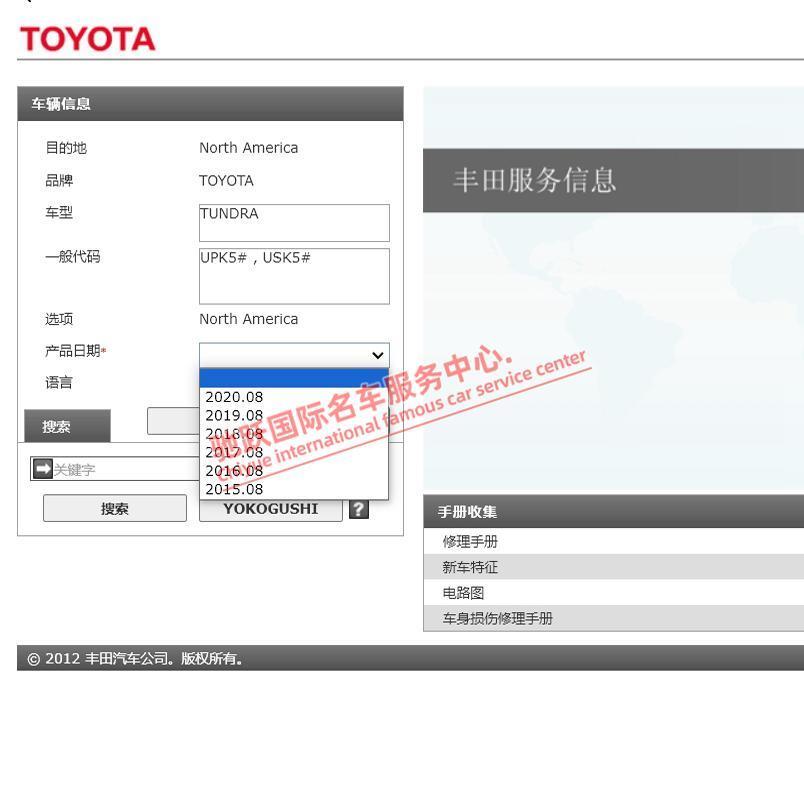Viewport: 804px width, 804px height.
Task: Click the 选项 field label
Action: [x=59, y=319]
